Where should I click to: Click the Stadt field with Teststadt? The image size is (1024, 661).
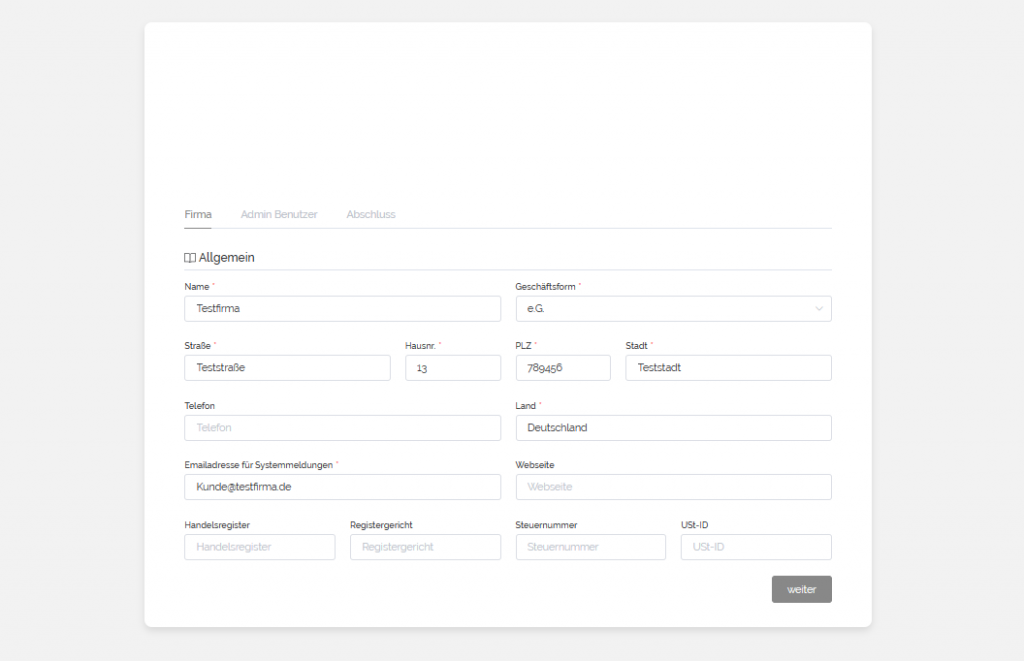coord(728,368)
